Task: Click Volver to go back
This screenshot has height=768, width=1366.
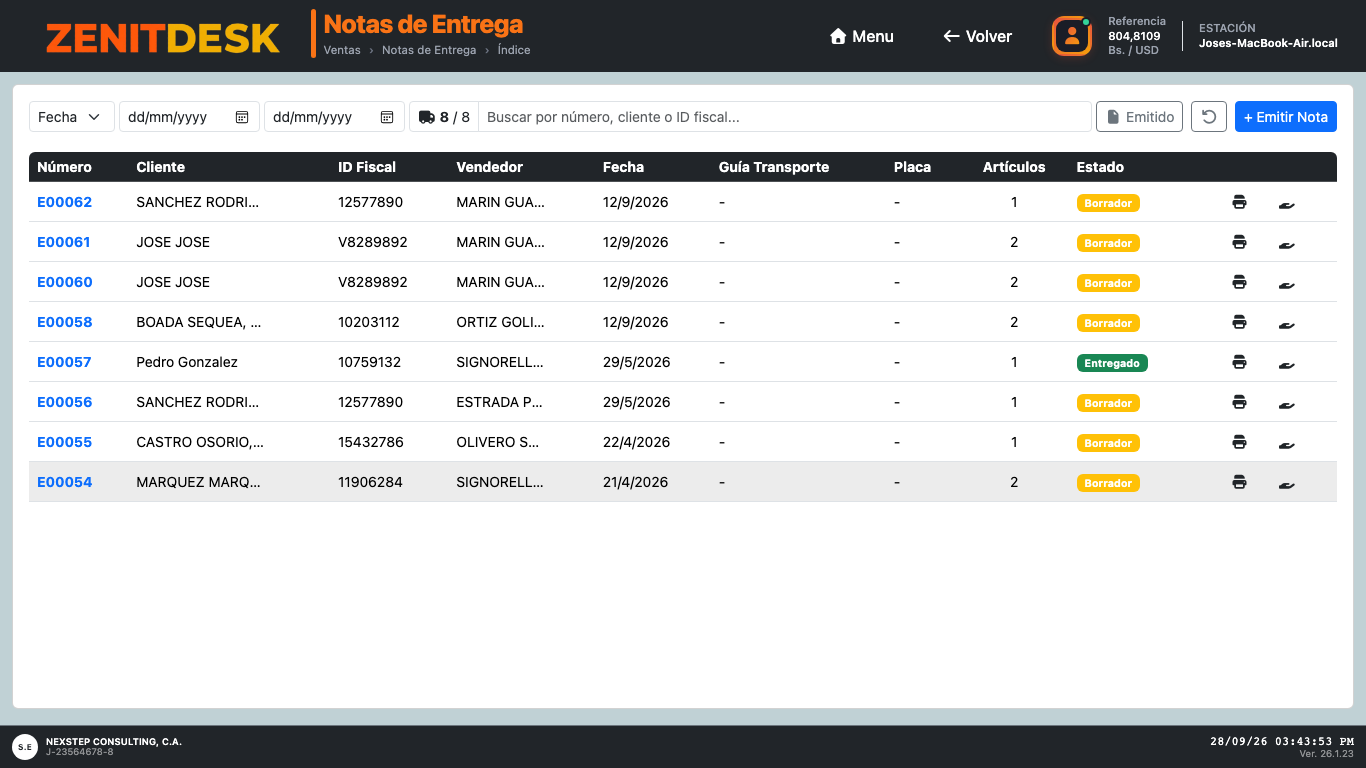Action: point(978,36)
